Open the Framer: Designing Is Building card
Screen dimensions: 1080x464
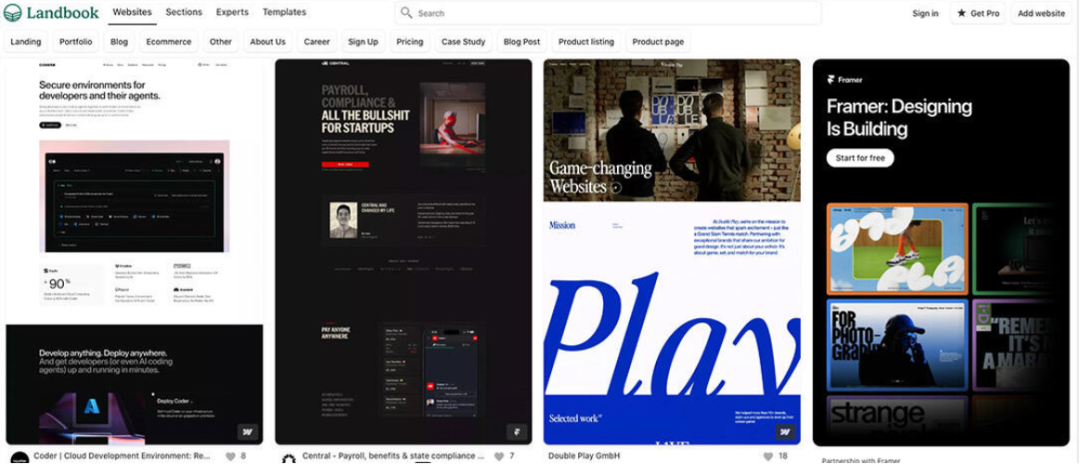[x=941, y=252]
